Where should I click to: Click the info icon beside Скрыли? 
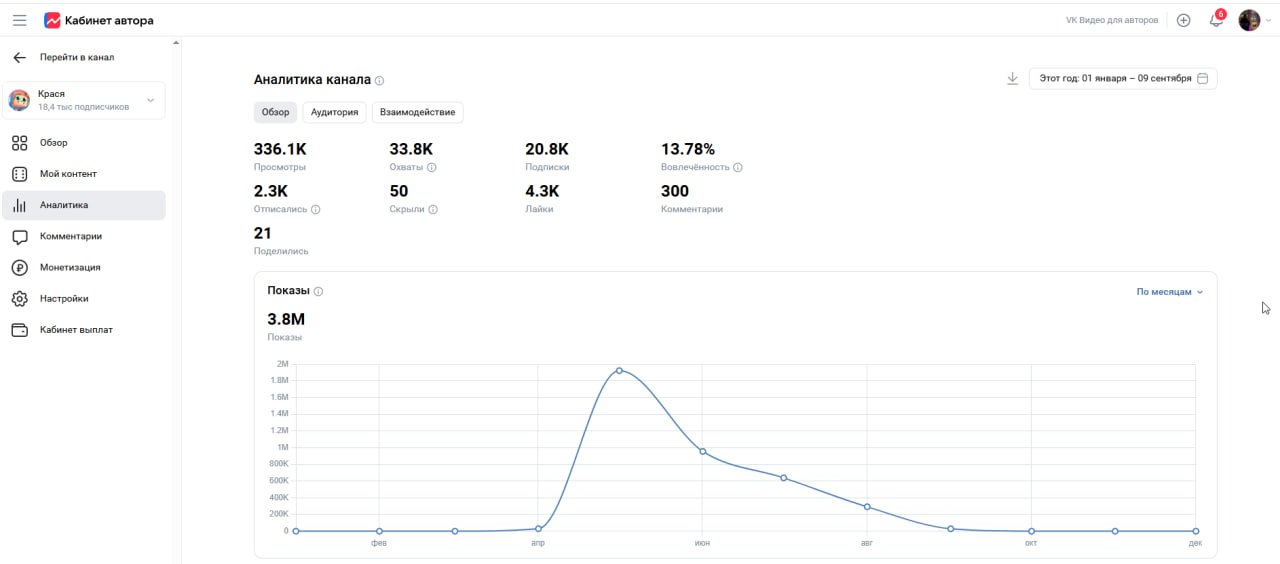pos(433,210)
